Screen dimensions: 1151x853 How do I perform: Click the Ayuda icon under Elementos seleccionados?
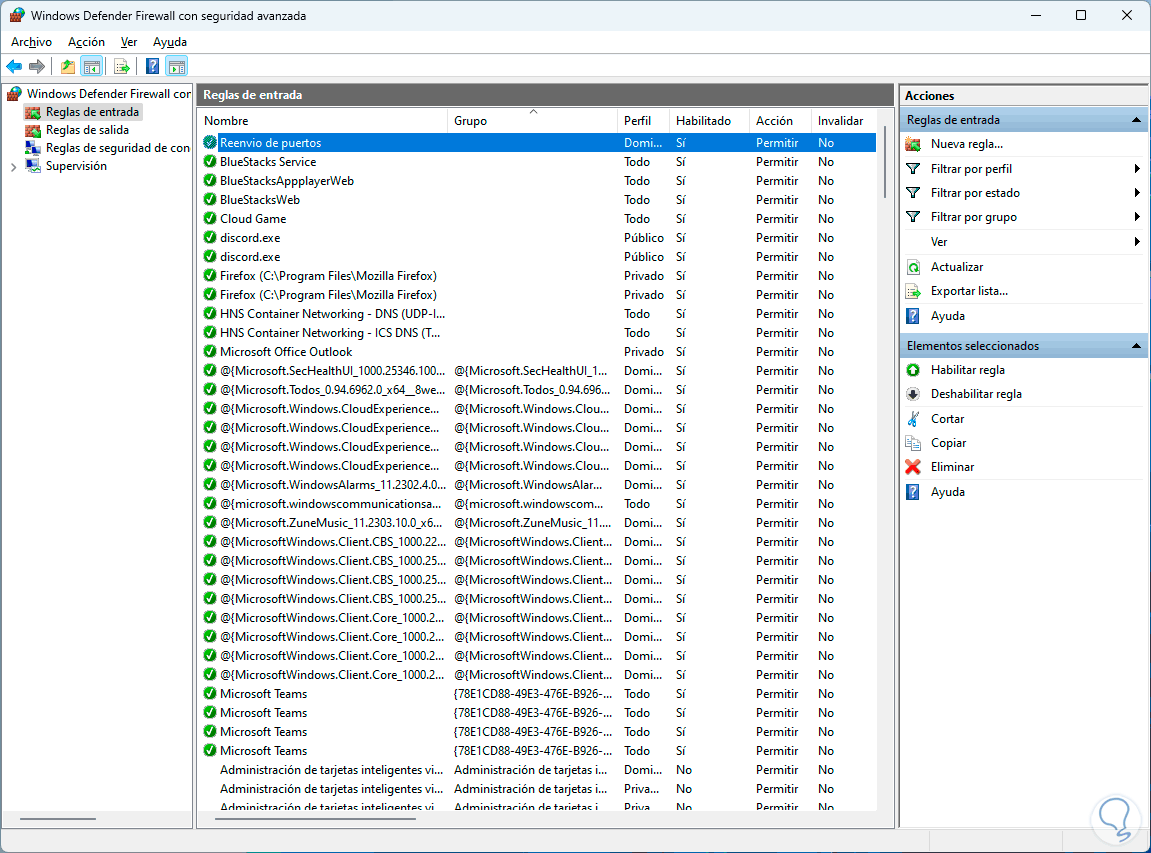tap(913, 492)
